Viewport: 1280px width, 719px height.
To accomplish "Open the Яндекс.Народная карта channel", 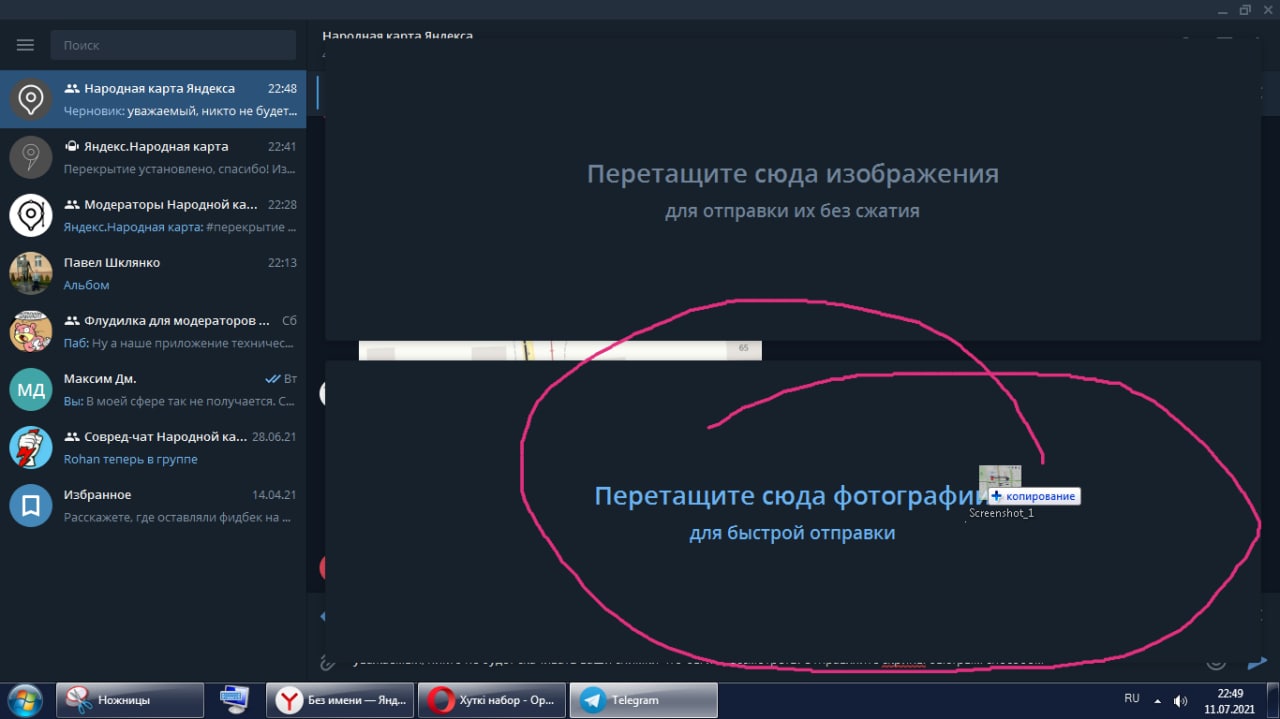I will (x=153, y=157).
